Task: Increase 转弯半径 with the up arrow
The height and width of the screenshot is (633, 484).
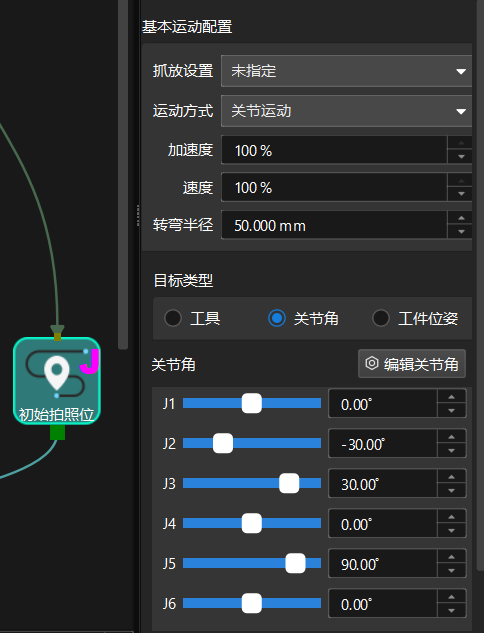Action: coord(461,218)
